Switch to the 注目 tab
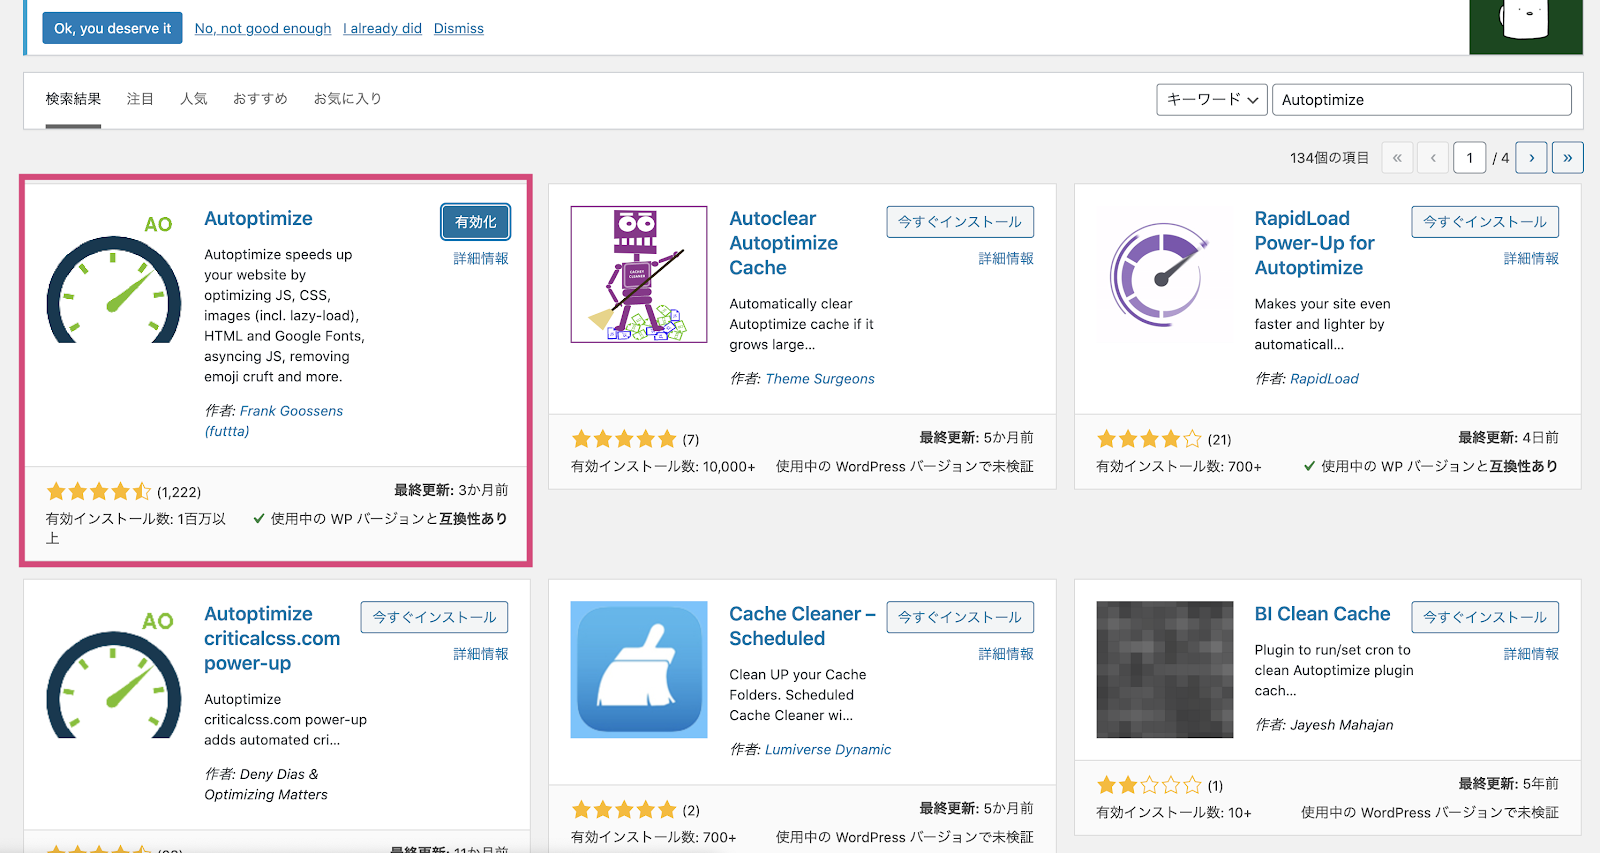 [140, 99]
